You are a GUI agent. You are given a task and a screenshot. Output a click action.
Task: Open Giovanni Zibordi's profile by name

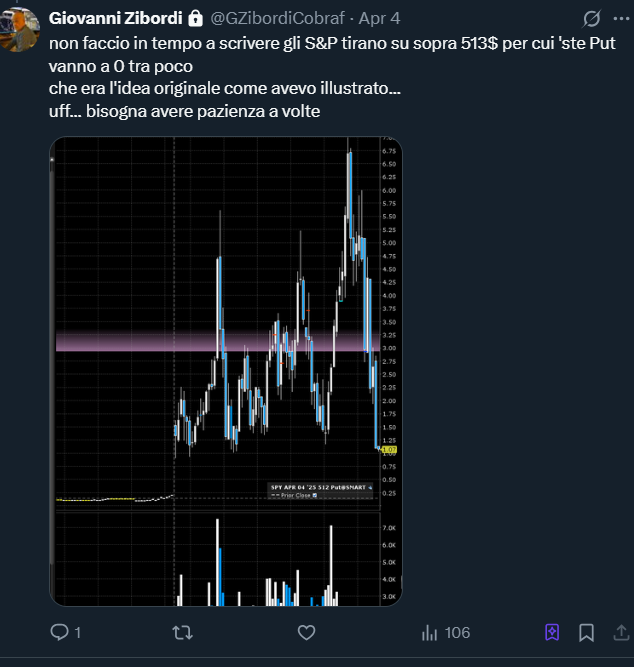click(117, 19)
